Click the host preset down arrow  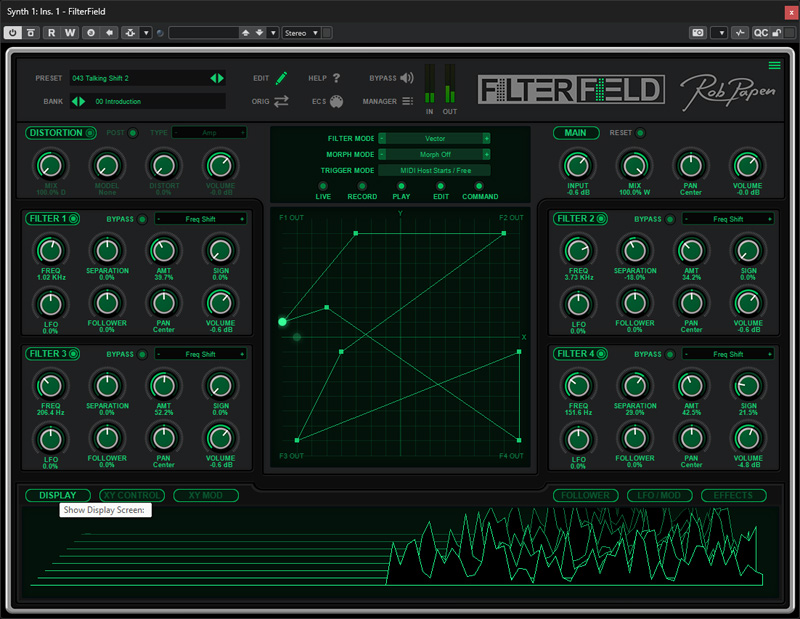pyautogui.click(x=260, y=33)
